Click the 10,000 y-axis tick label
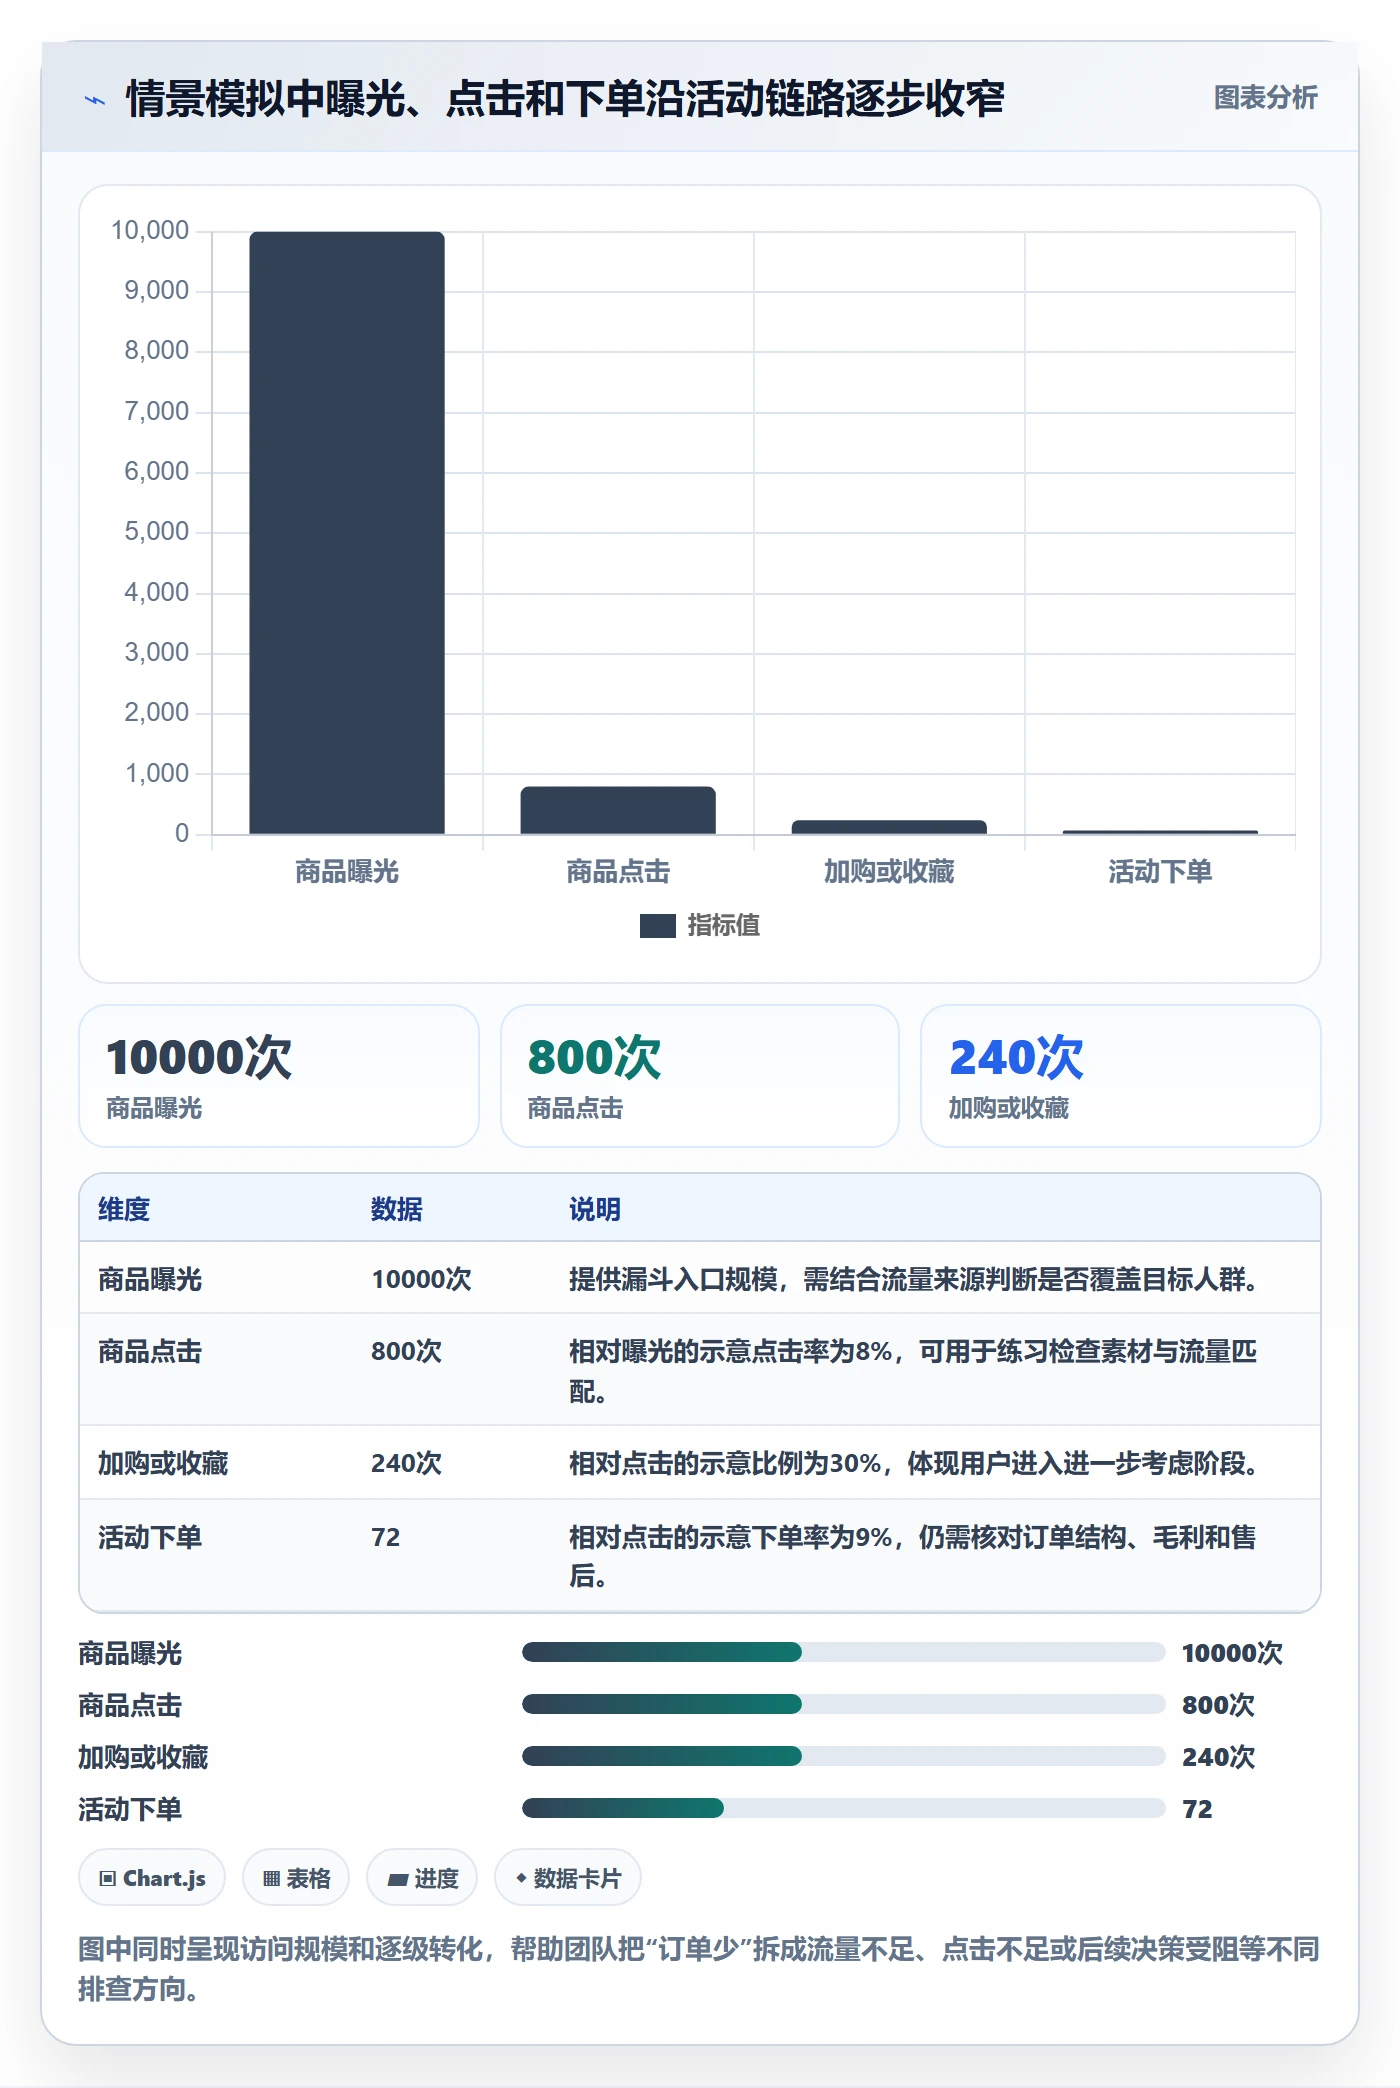 point(150,231)
